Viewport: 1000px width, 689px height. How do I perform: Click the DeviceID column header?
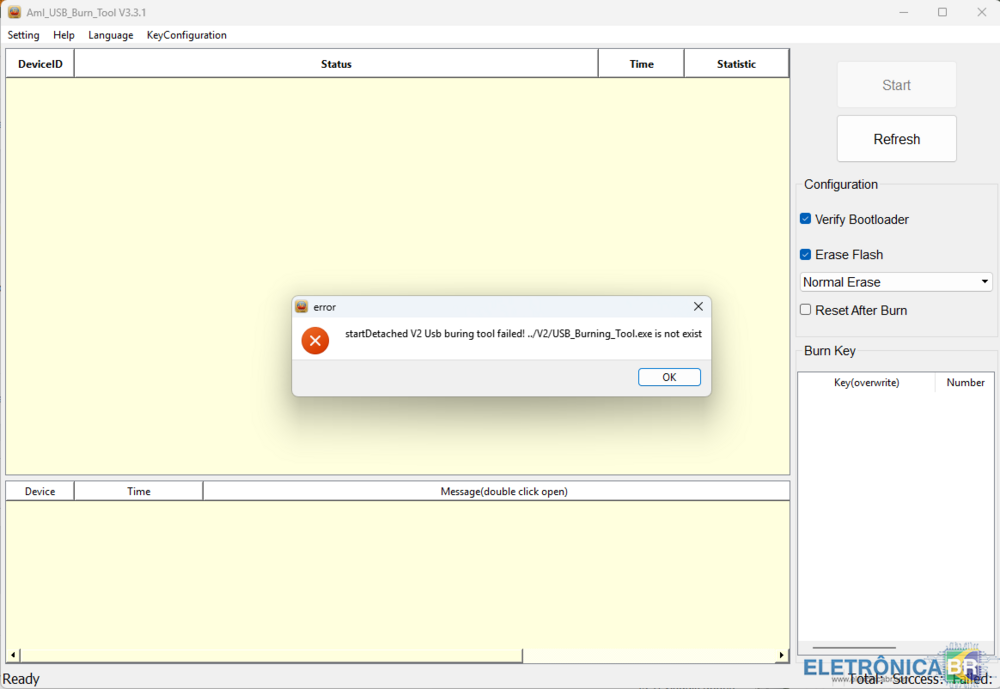(x=40, y=64)
